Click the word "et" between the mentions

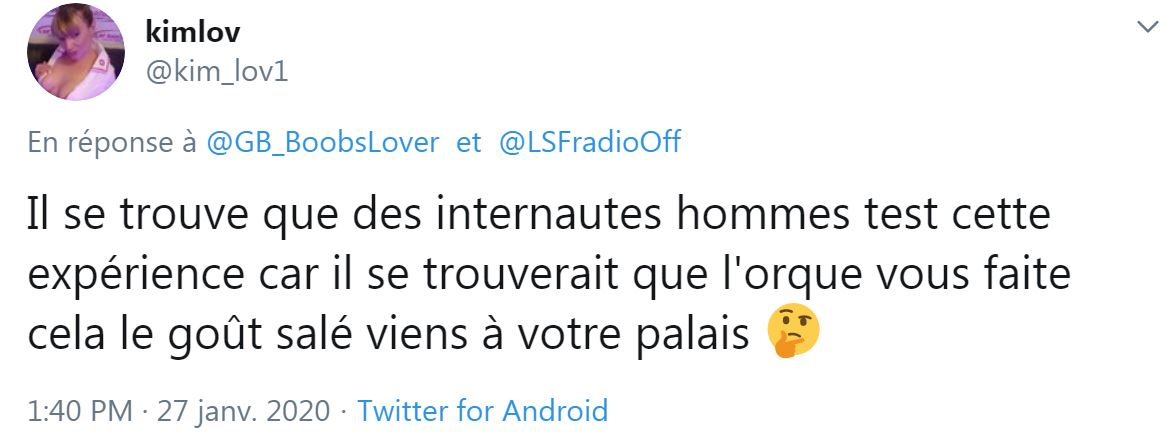tap(468, 142)
